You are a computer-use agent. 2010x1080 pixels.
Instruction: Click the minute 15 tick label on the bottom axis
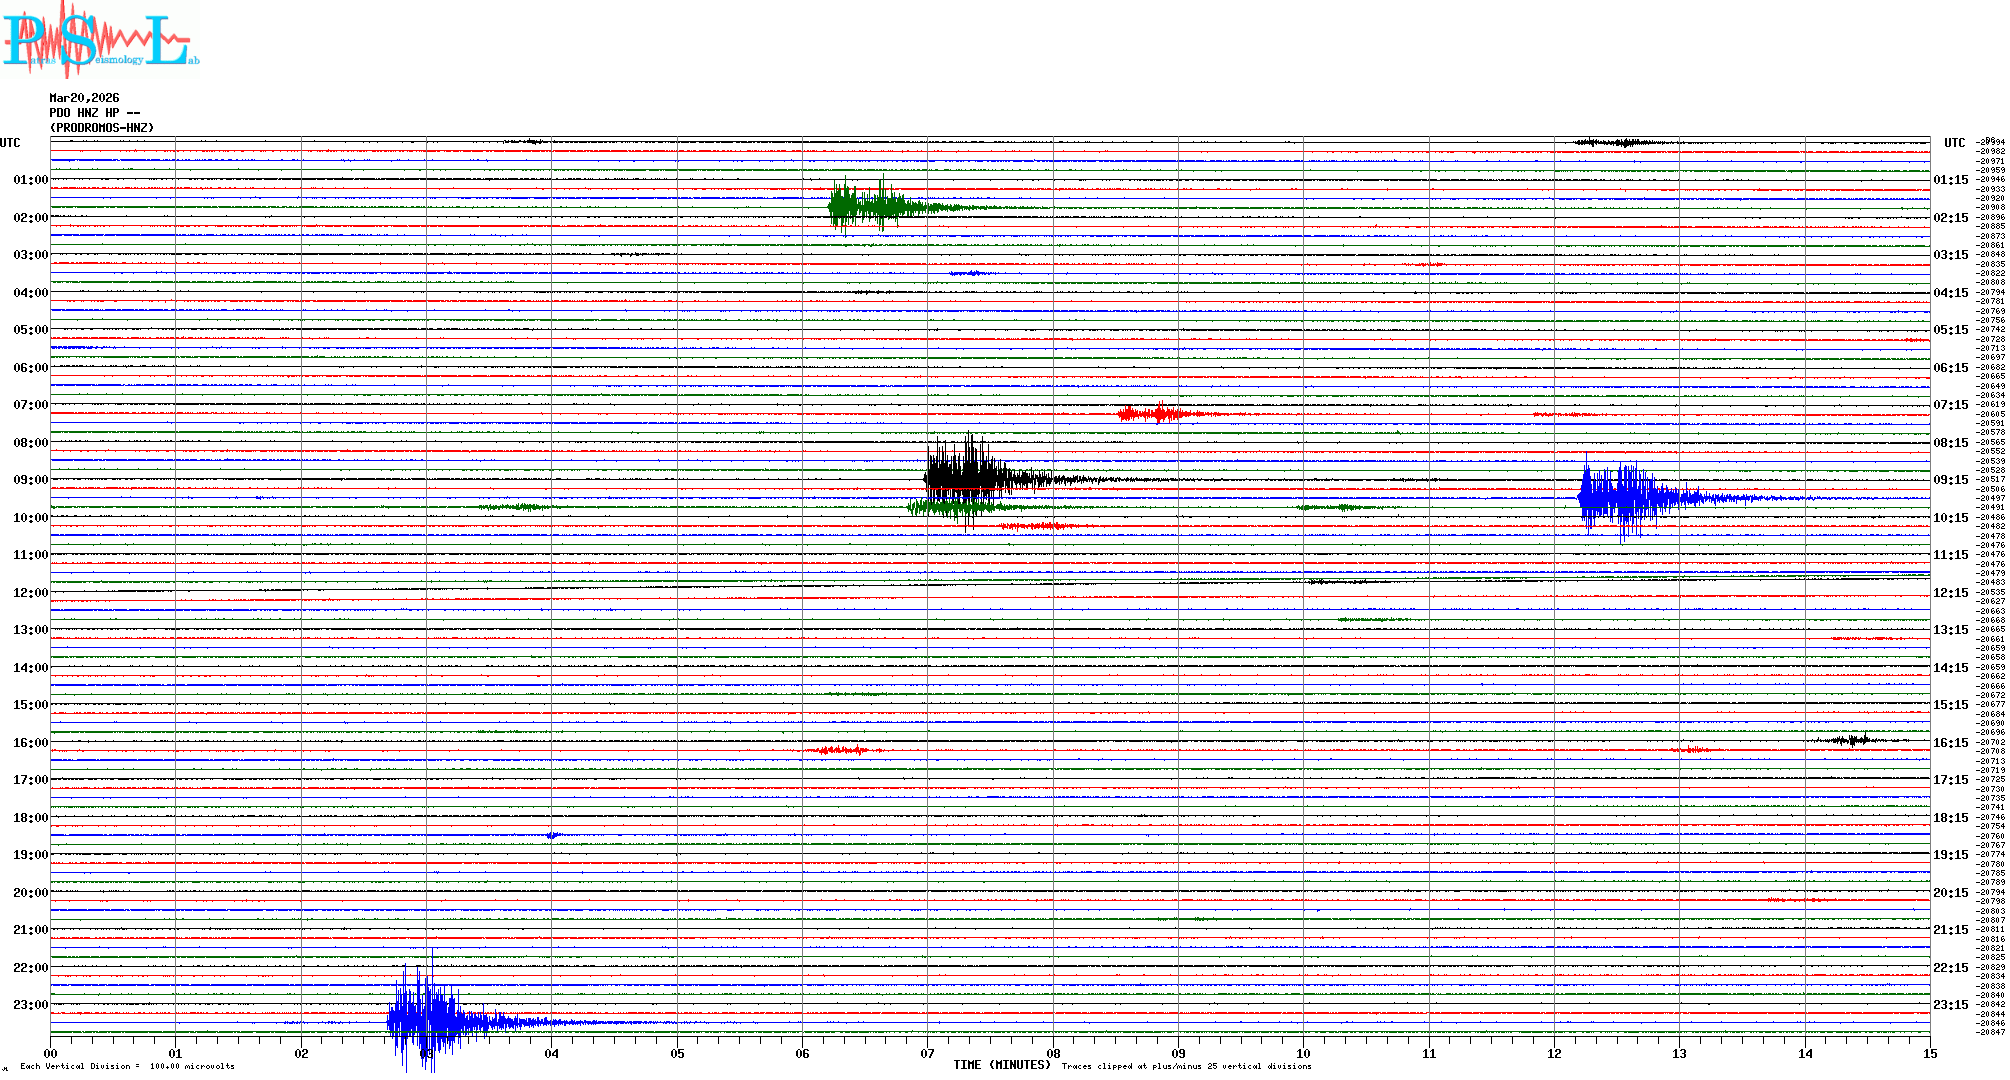click(x=1929, y=1053)
